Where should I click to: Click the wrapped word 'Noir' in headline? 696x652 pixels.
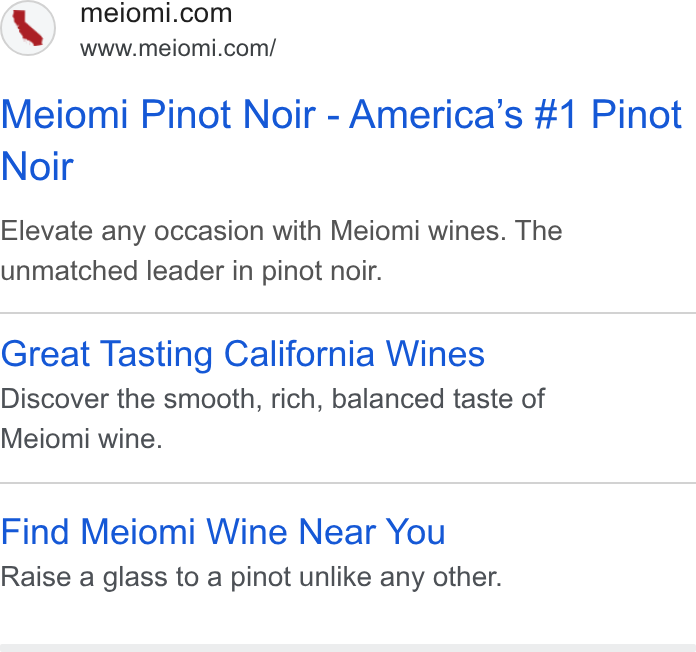37,166
